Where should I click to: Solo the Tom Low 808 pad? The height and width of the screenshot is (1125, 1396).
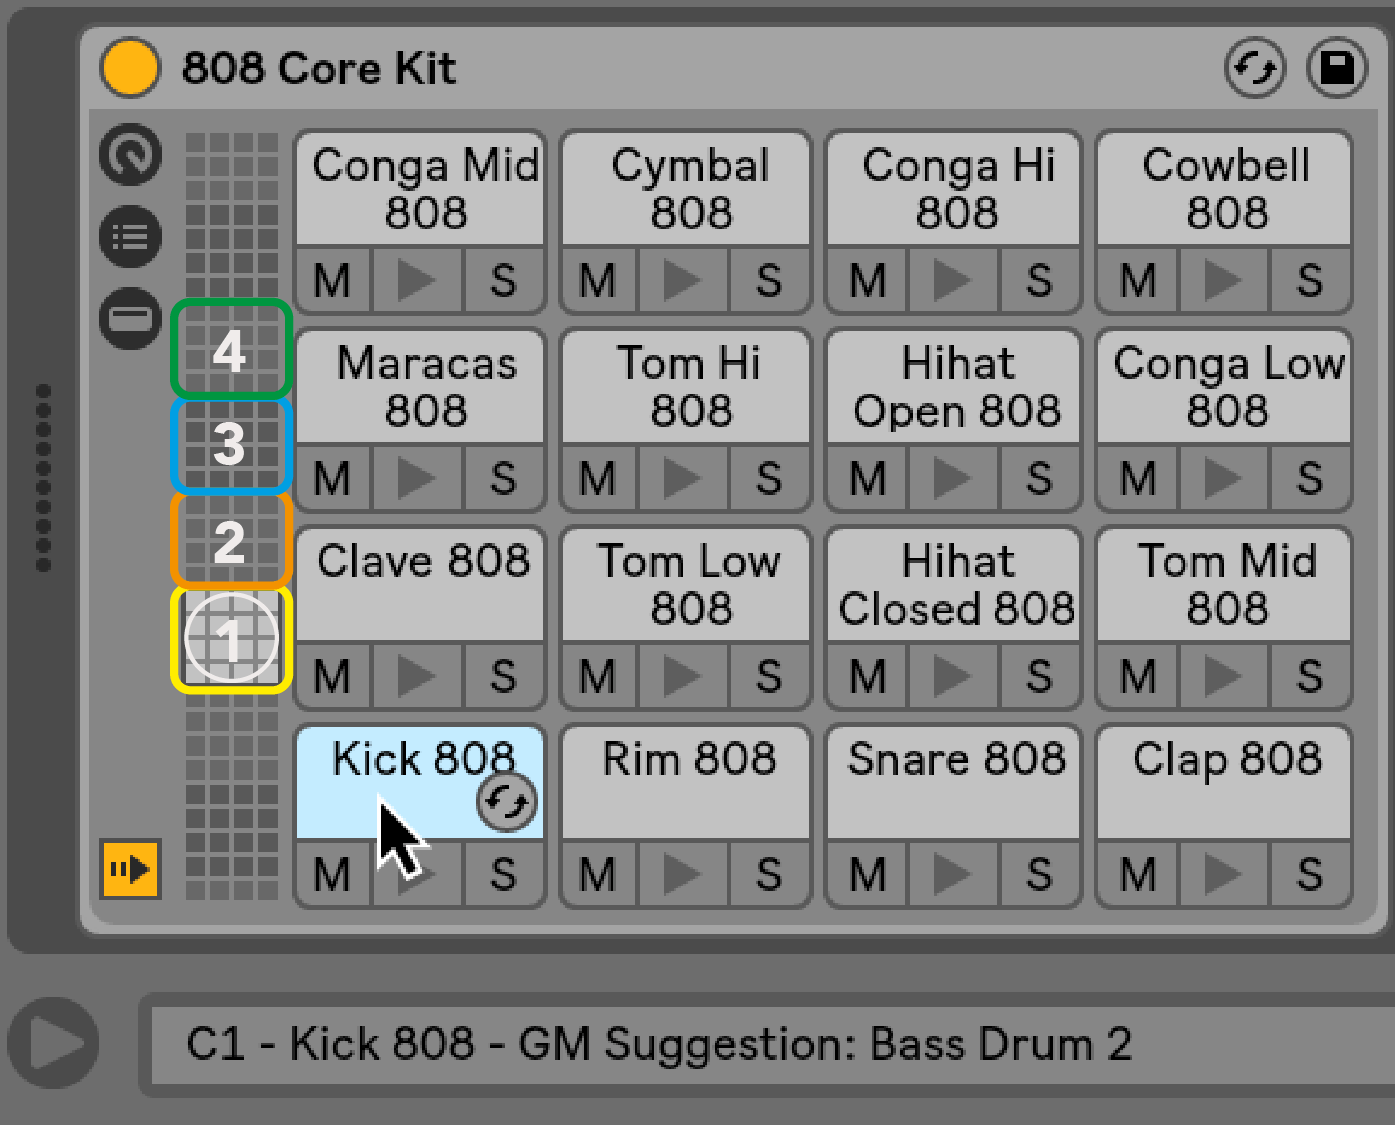(x=770, y=676)
